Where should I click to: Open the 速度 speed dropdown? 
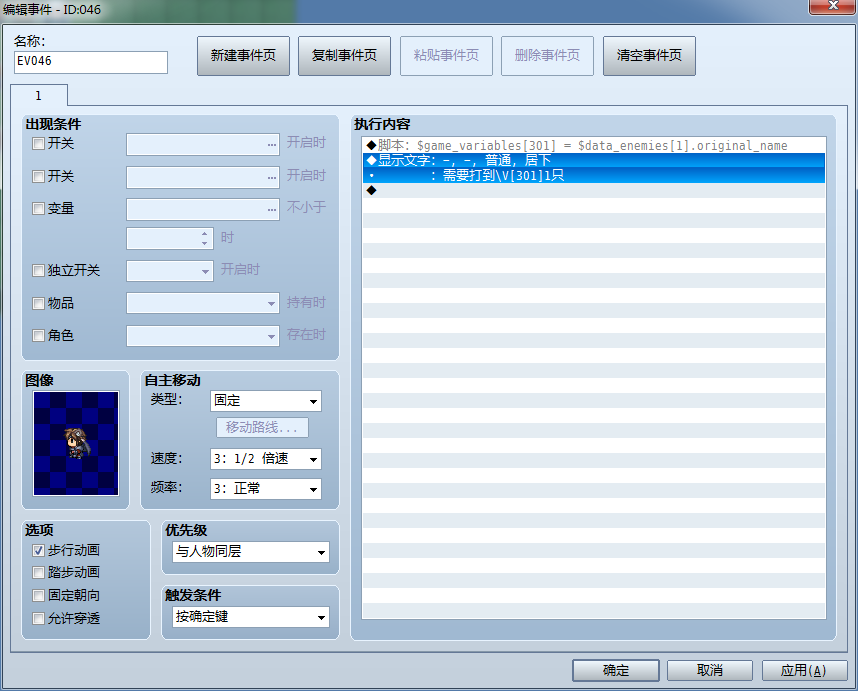pos(265,459)
